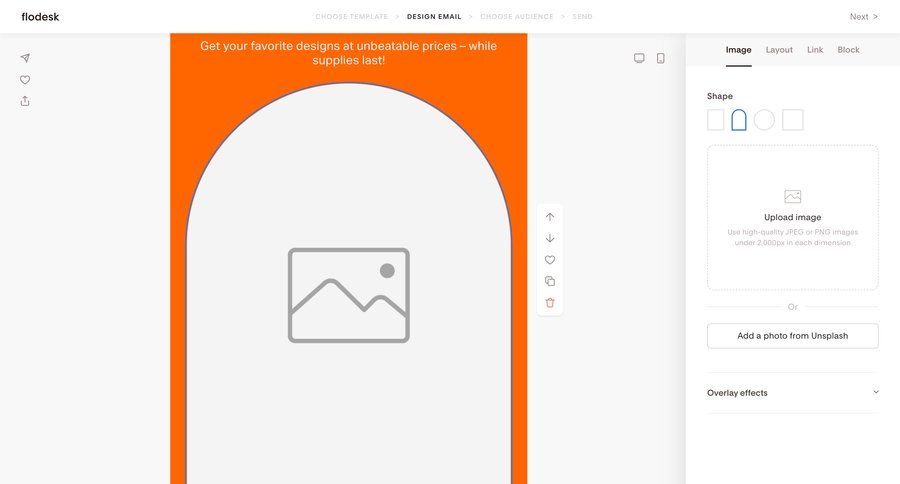
Task: Click the heart icon in left sidebar
Action: pos(25,80)
